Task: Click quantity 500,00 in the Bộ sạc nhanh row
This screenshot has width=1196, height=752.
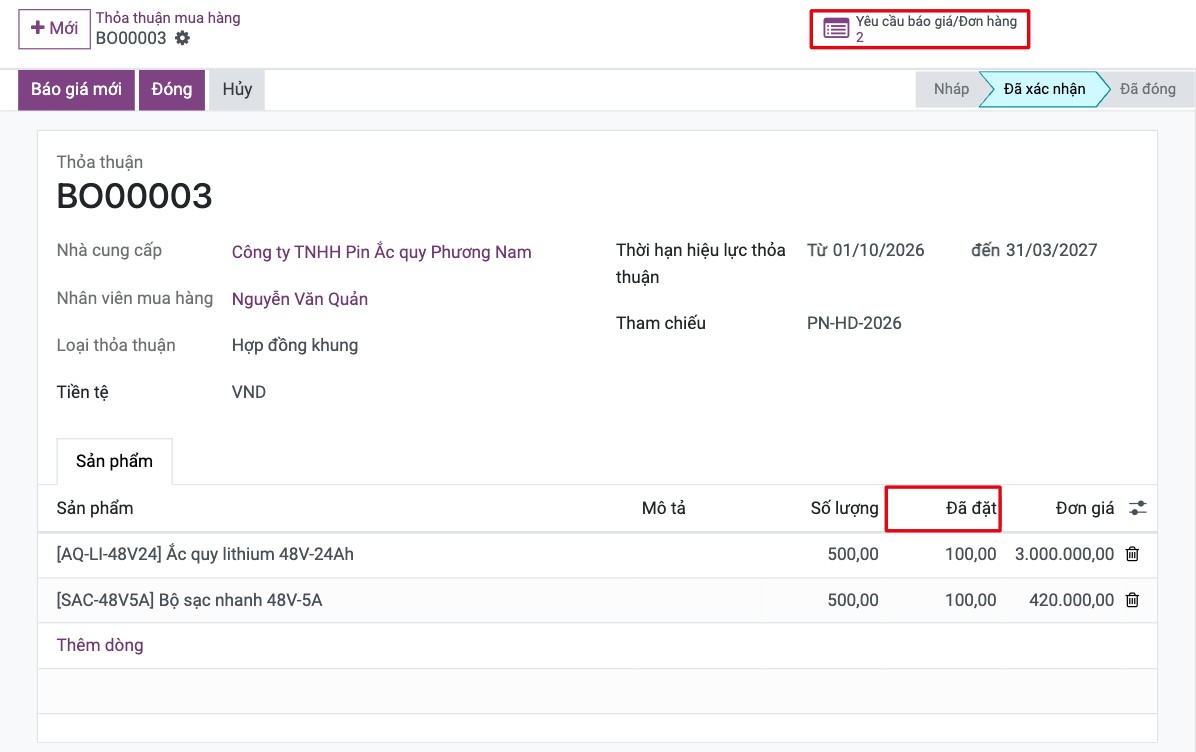Action: (x=853, y=600)
